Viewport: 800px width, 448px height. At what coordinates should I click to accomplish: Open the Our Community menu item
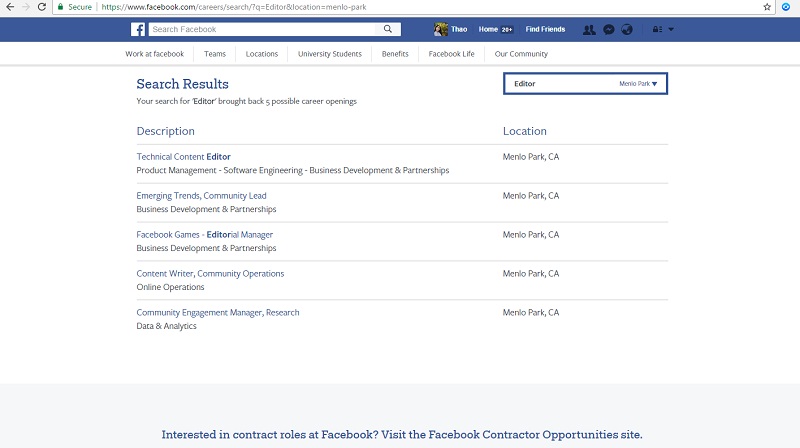click(x=521, y=54)
